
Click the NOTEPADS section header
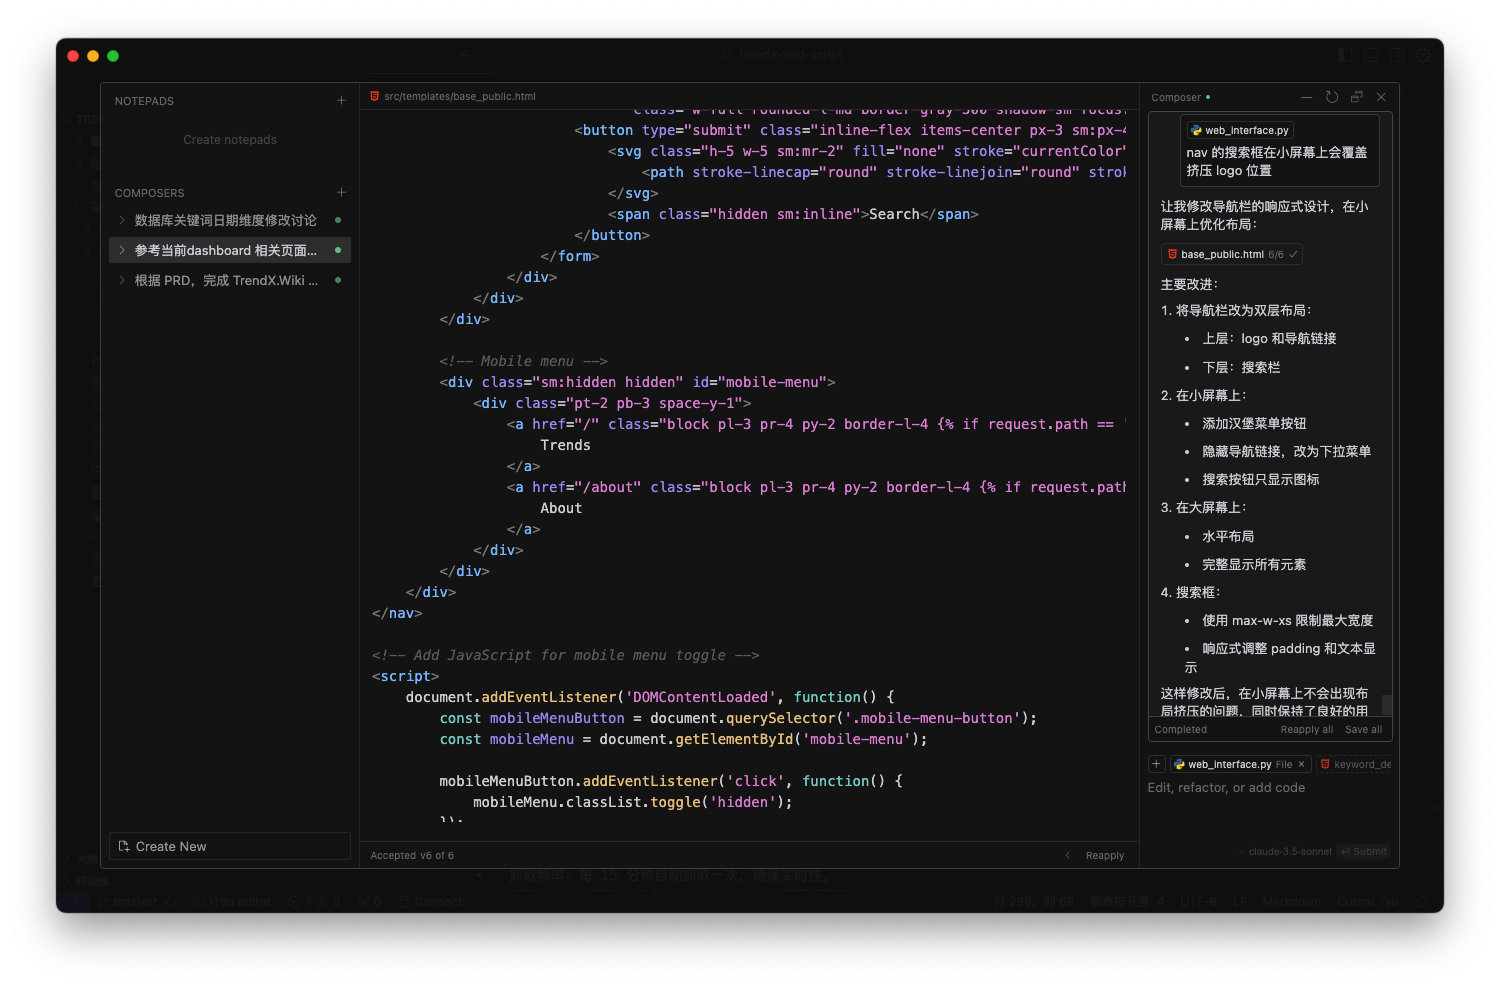coord(144,101)
